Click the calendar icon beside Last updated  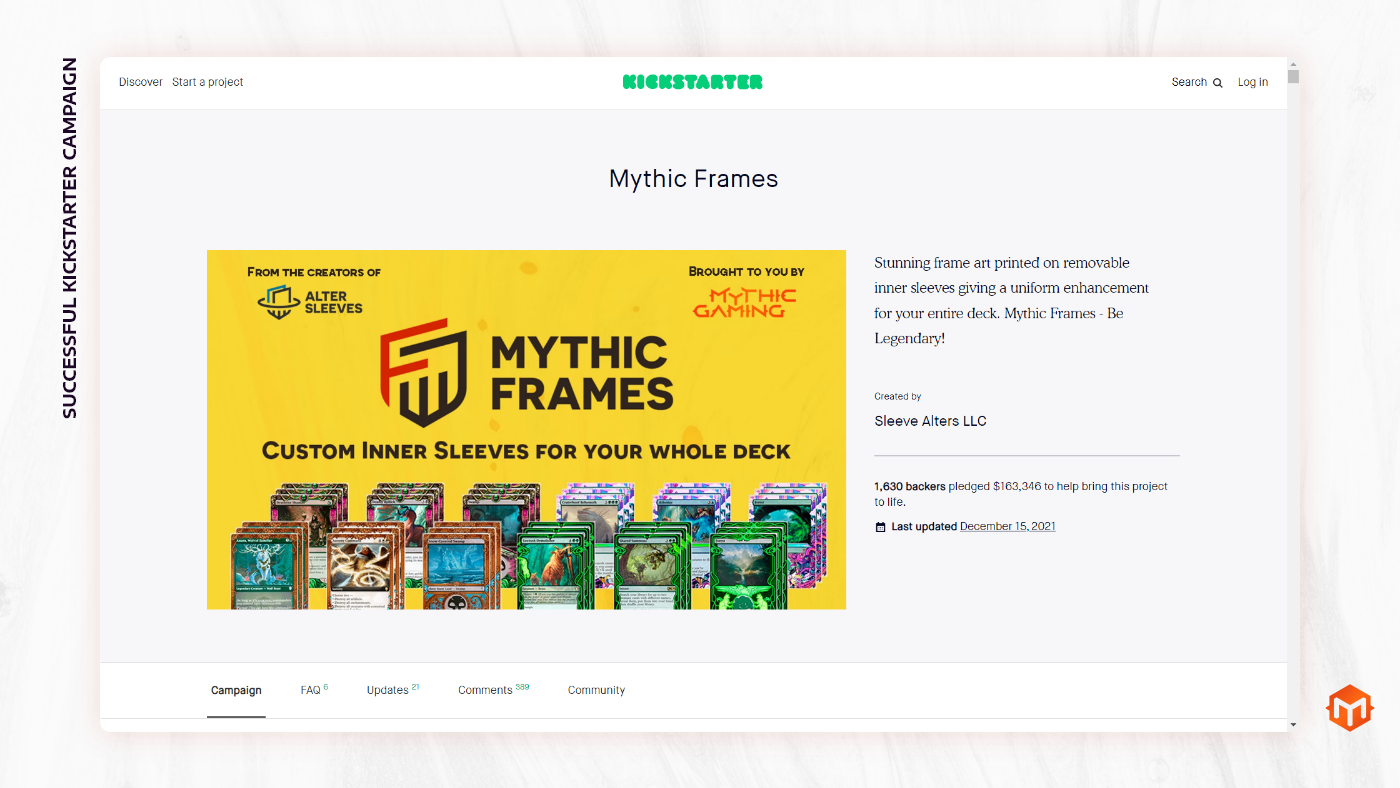880,527
